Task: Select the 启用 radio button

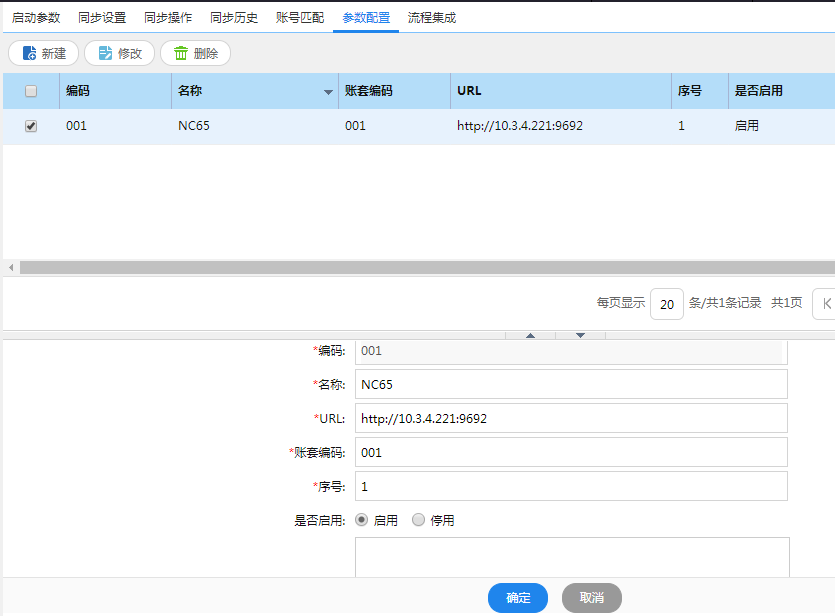Action: (362, 520)
